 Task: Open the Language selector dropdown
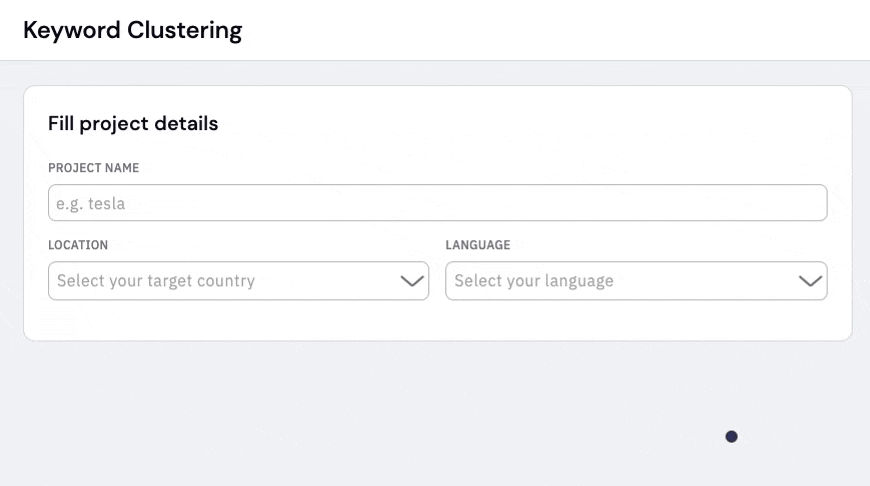tap(636, 281)
